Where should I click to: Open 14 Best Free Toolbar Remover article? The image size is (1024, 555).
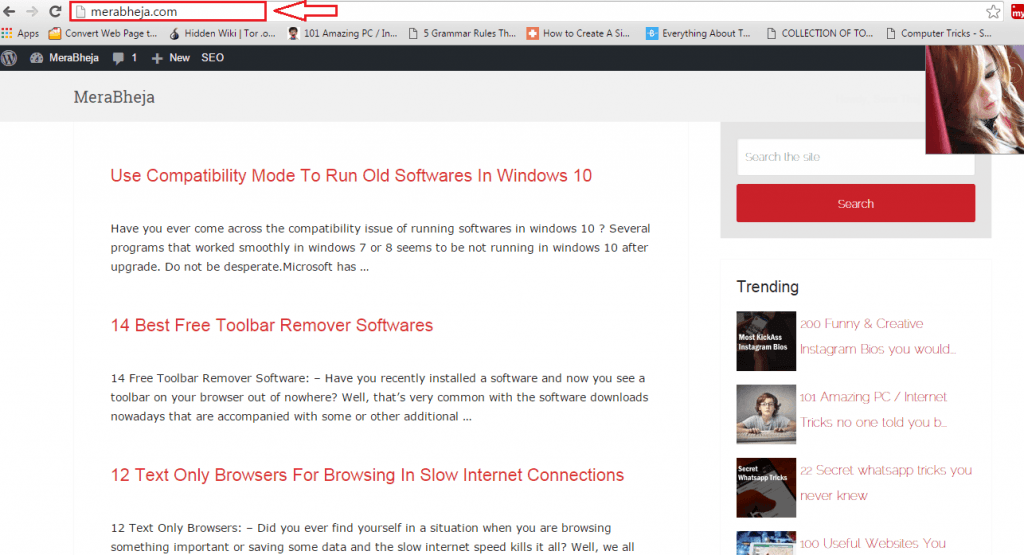coord(272,326)
